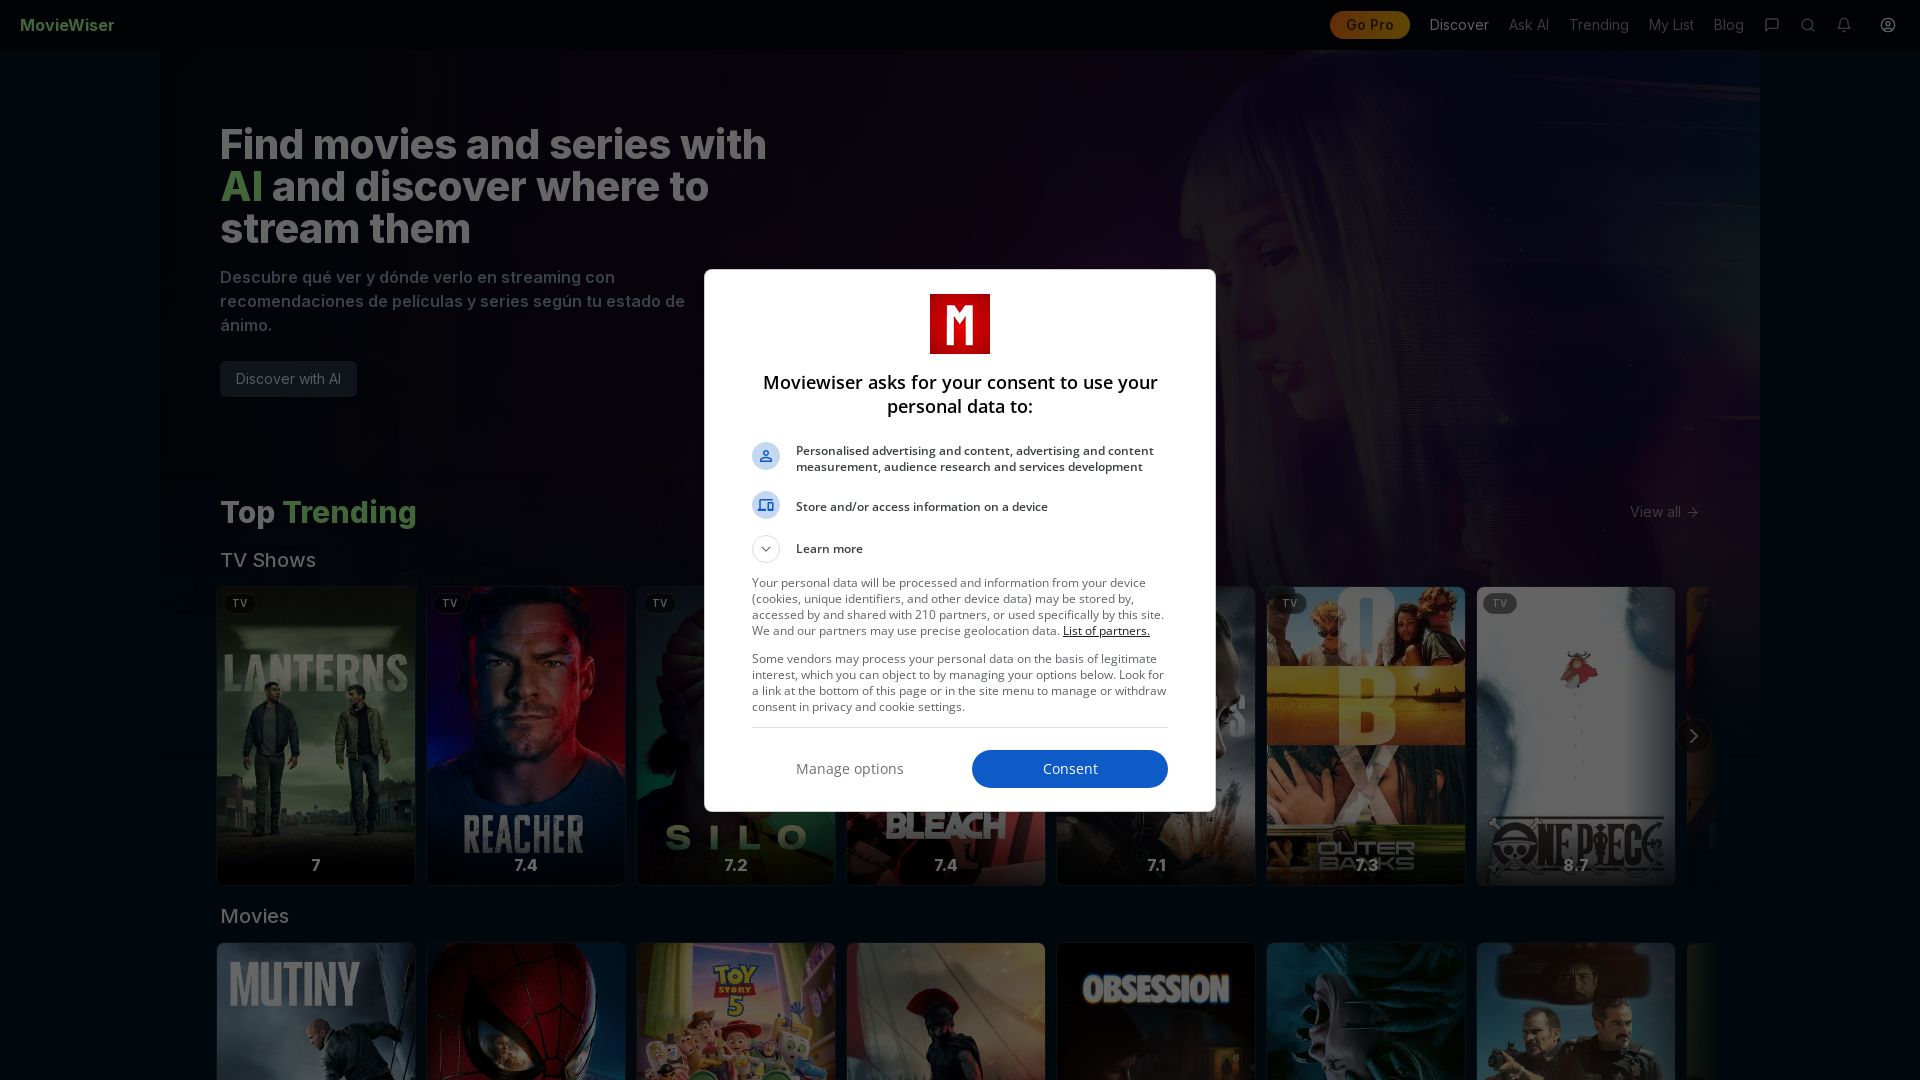Viewport: 1920px width, 1080px height.
Task: Open the Silo TV show poster
Action: pyautogui.click(x=670, y=736)
